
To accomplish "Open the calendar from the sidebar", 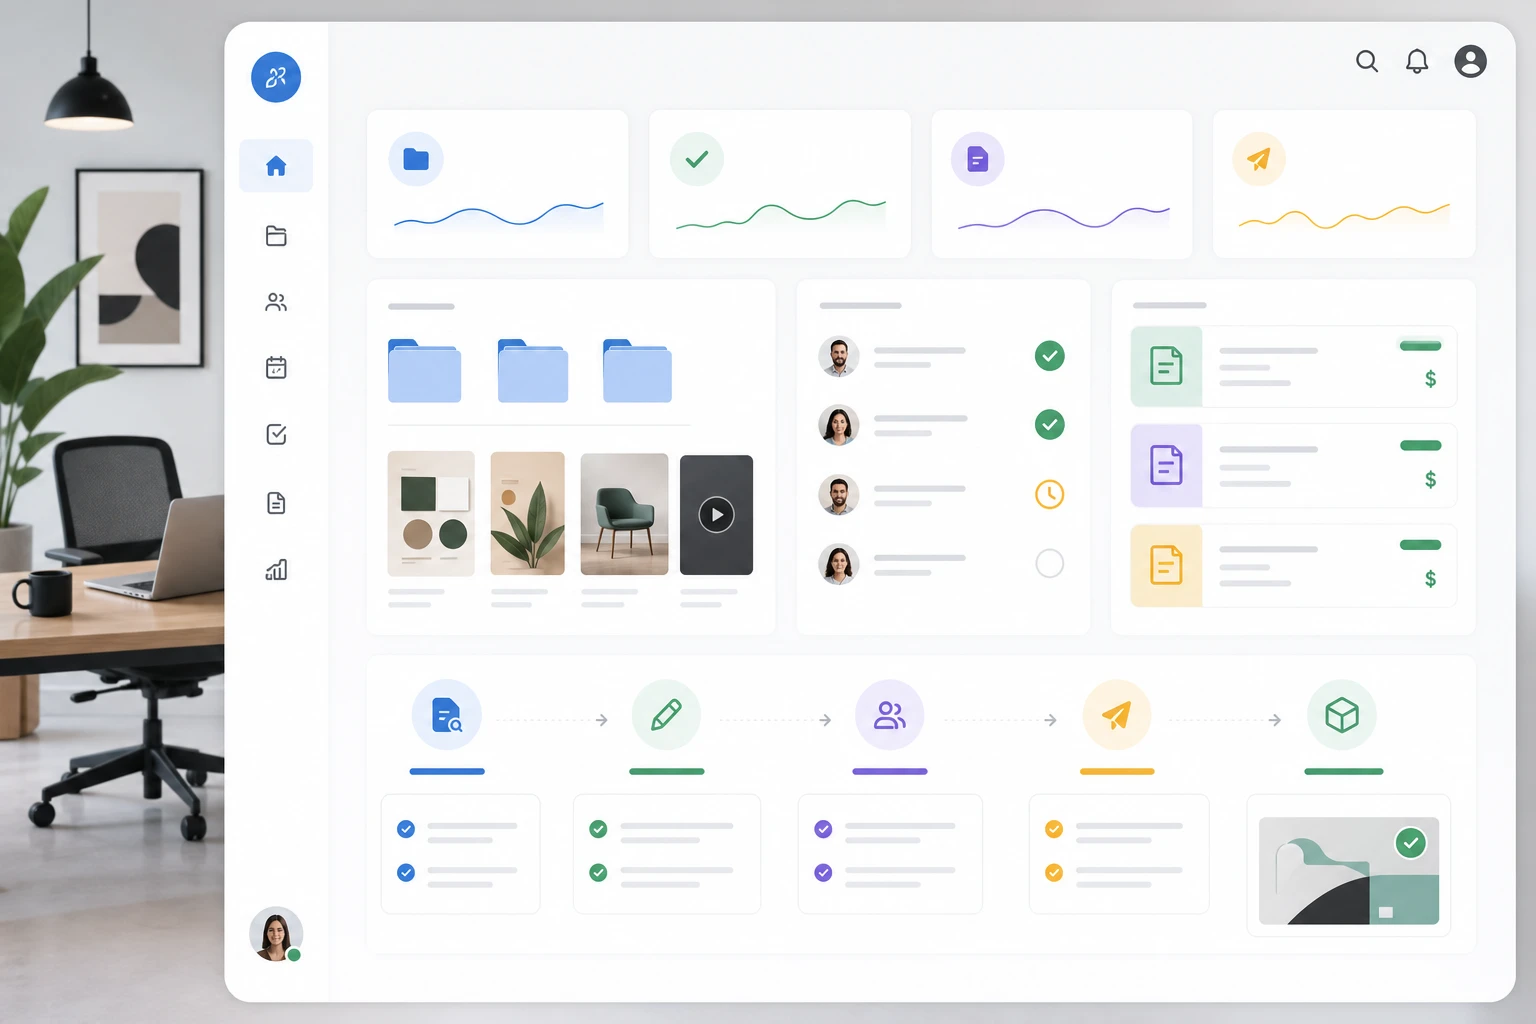I will (x=276, y=368).
